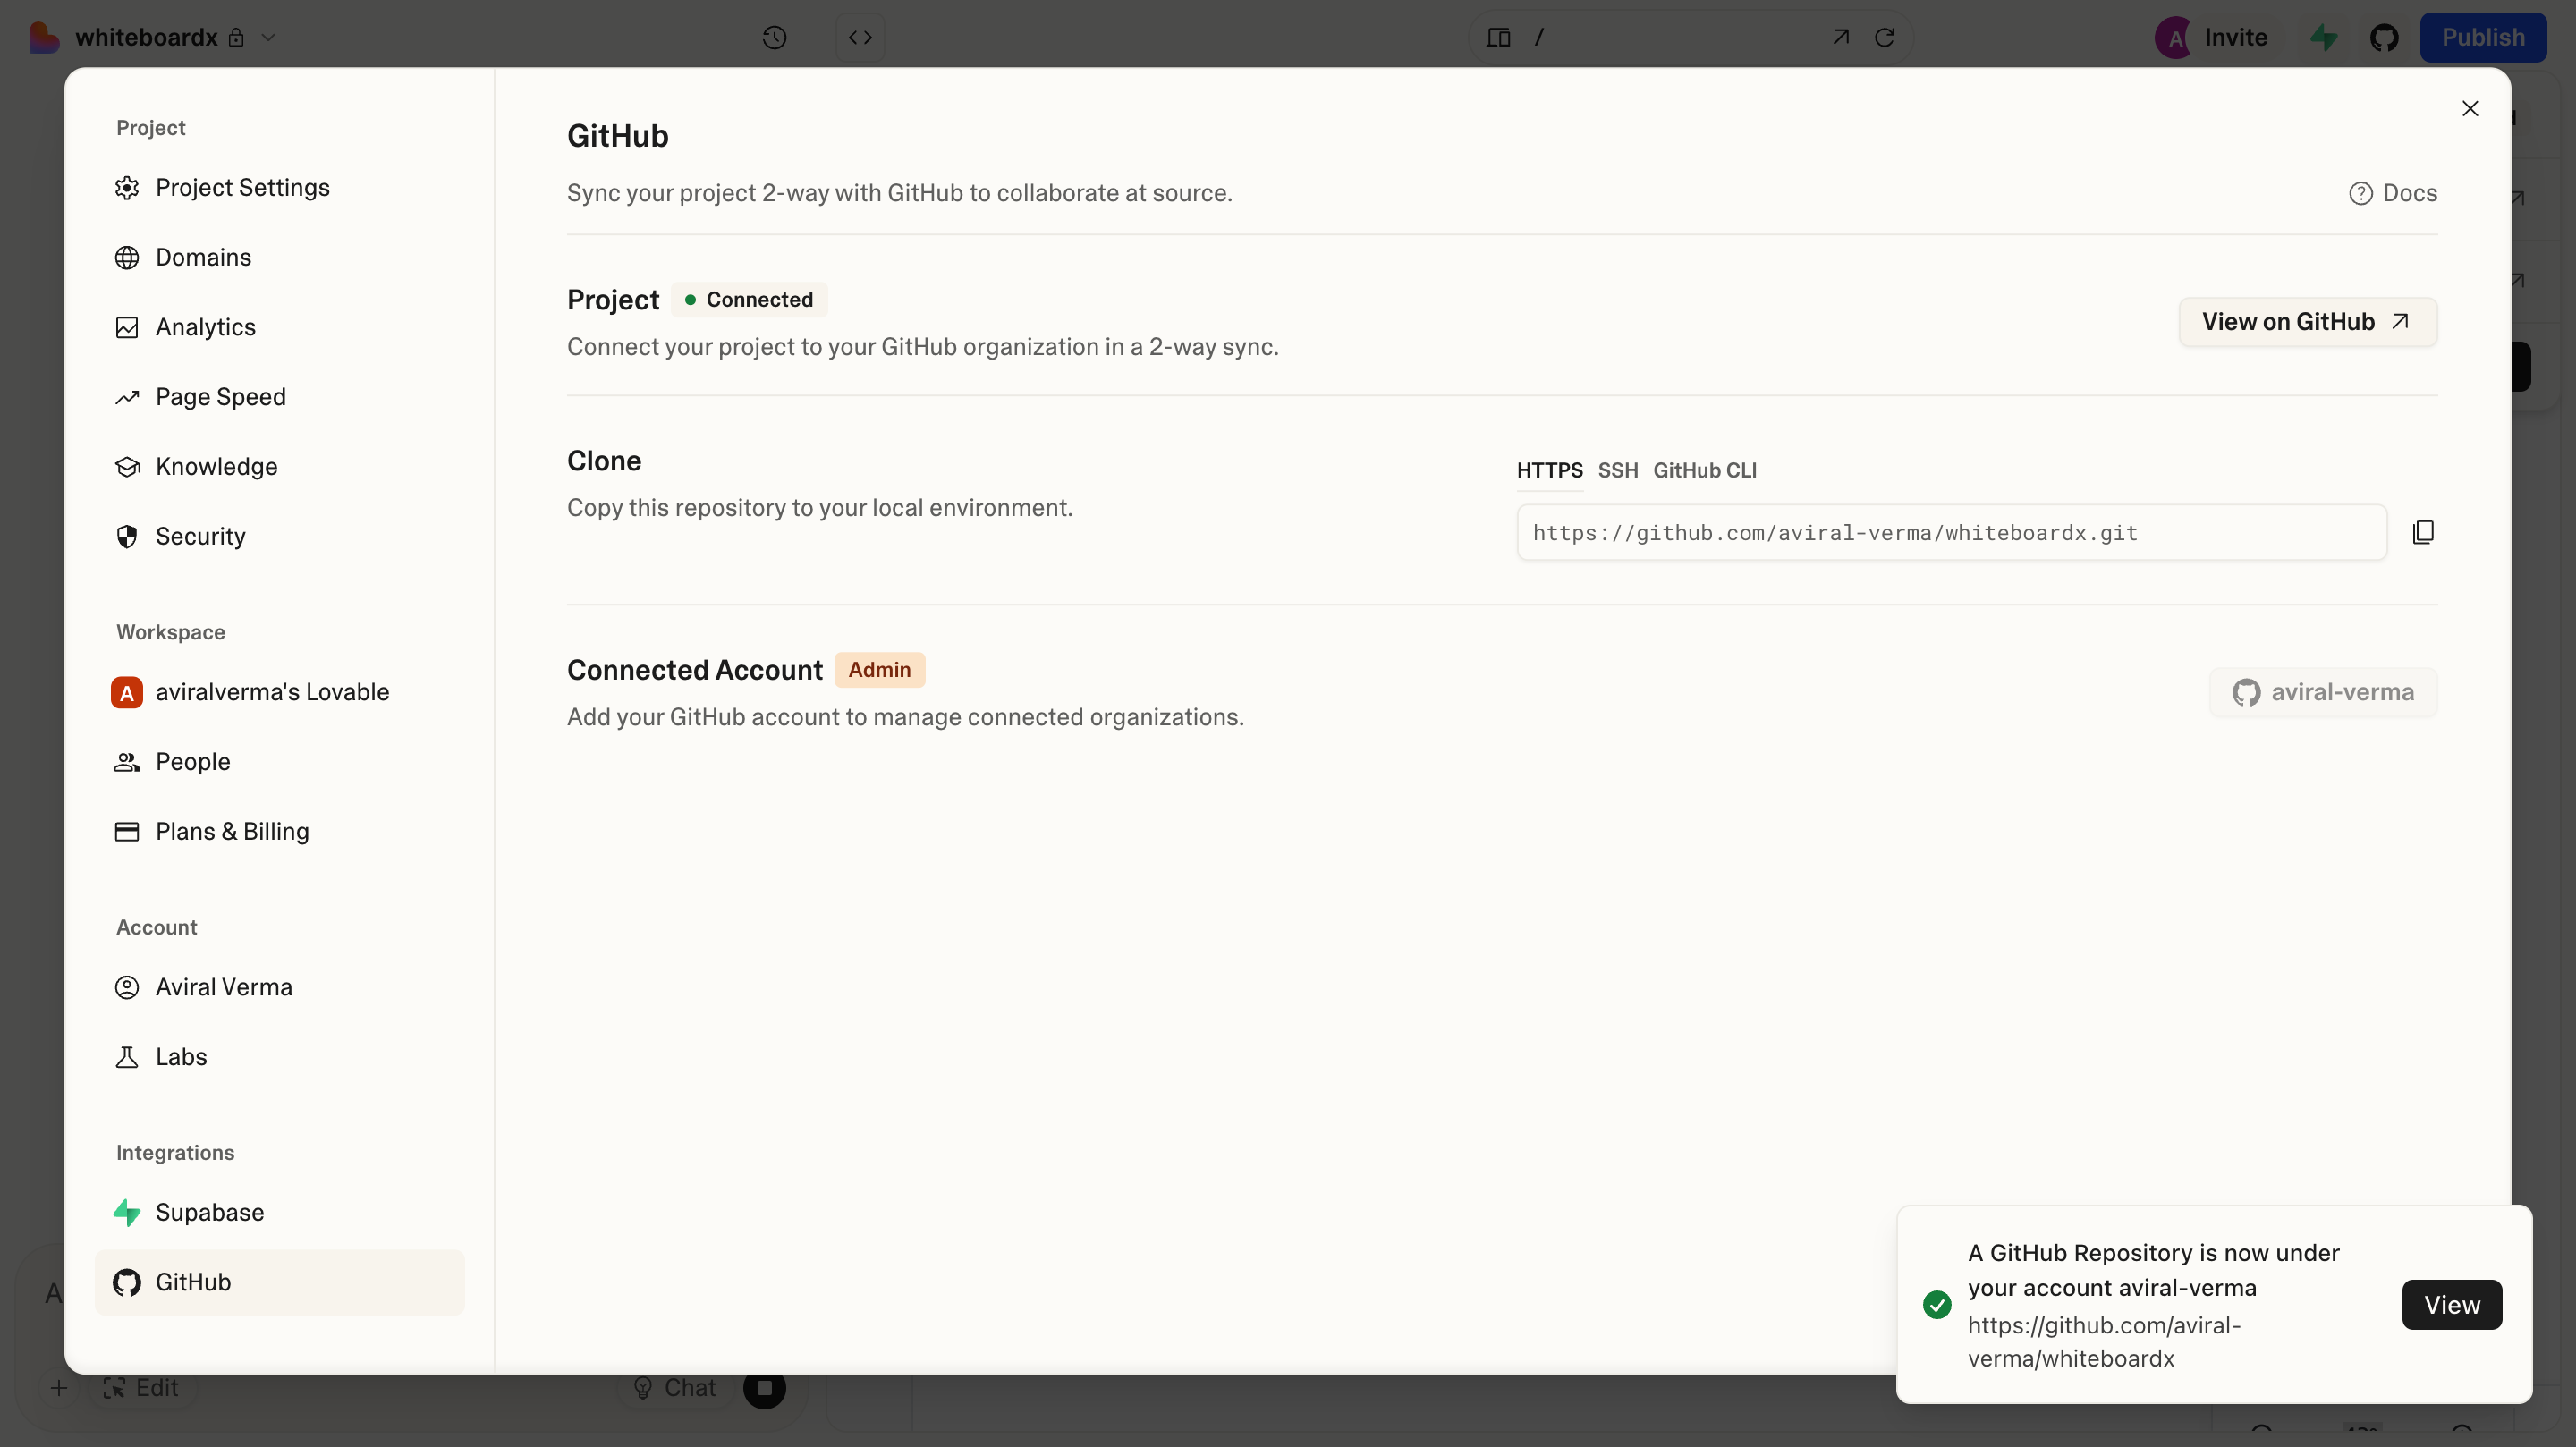This screenshot has width=2576, height=1447.
Task: Open preview in new tab arrow icon
Action: [1840, 37]
